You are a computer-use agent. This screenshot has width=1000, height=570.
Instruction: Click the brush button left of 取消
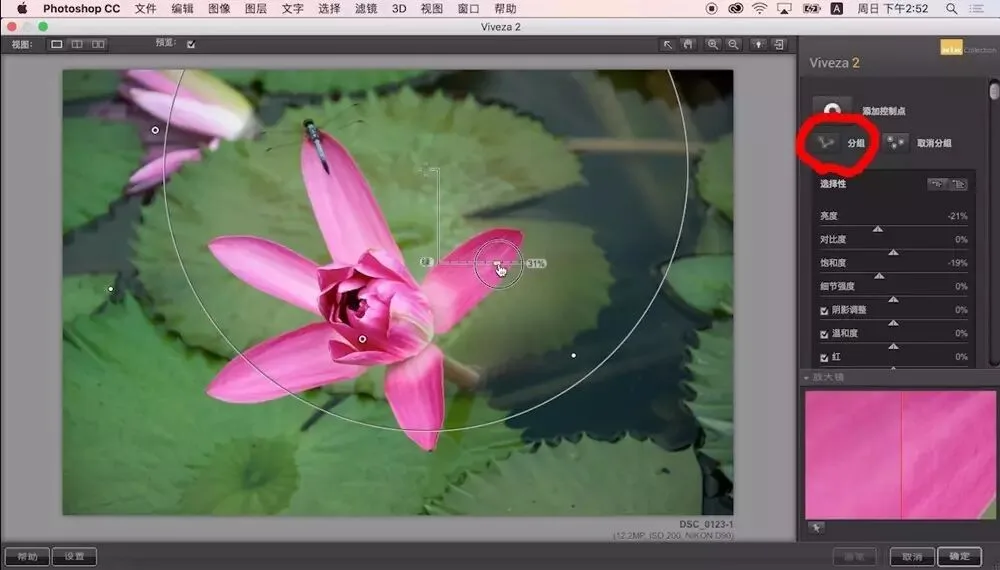[855, 557]
